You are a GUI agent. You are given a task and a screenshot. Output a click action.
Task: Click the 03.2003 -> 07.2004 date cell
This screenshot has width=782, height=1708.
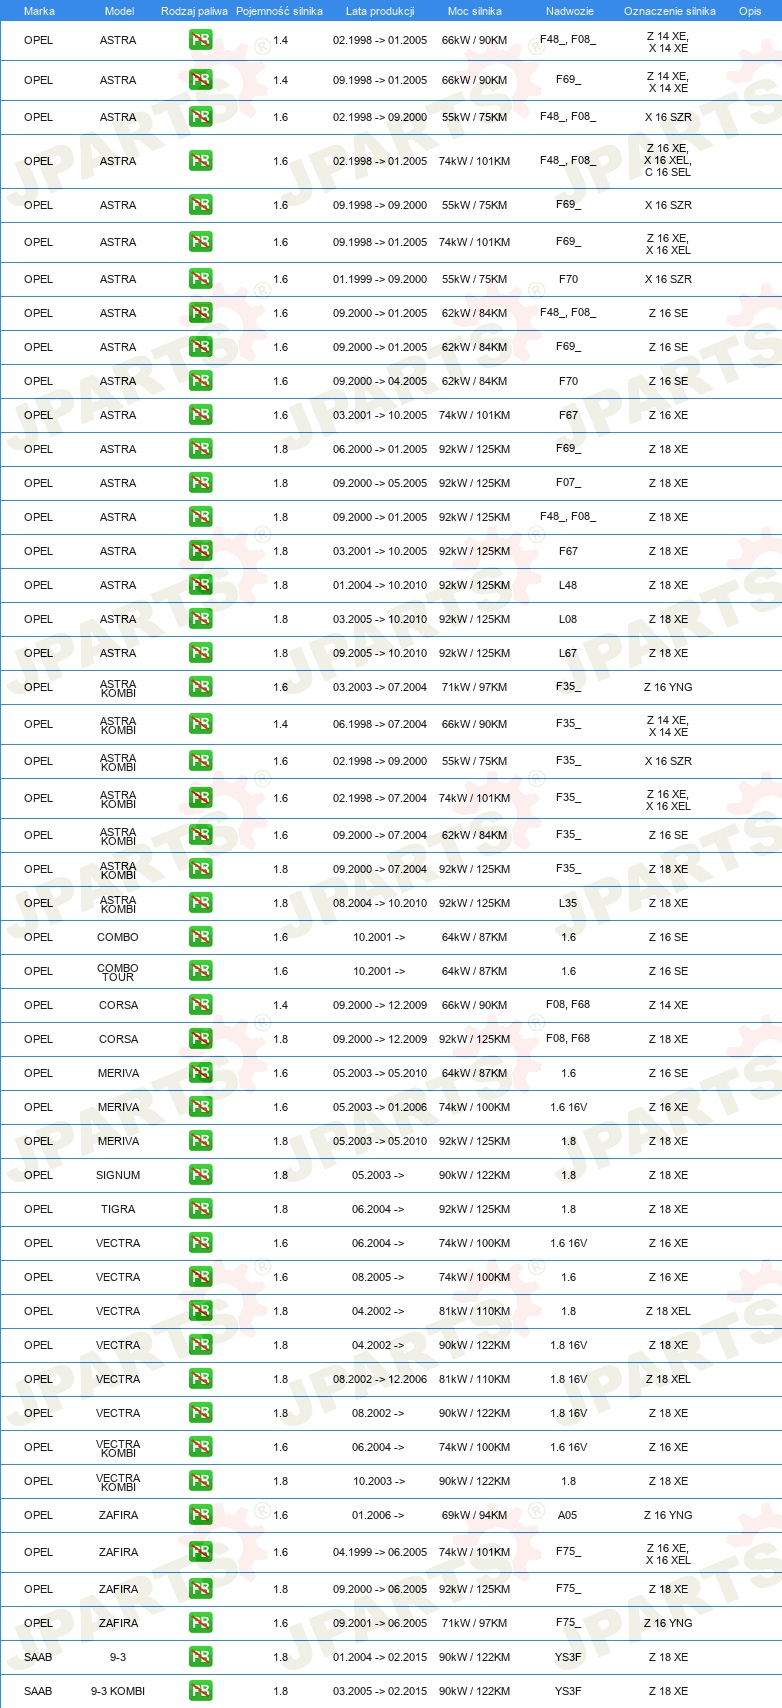[380, 687]
